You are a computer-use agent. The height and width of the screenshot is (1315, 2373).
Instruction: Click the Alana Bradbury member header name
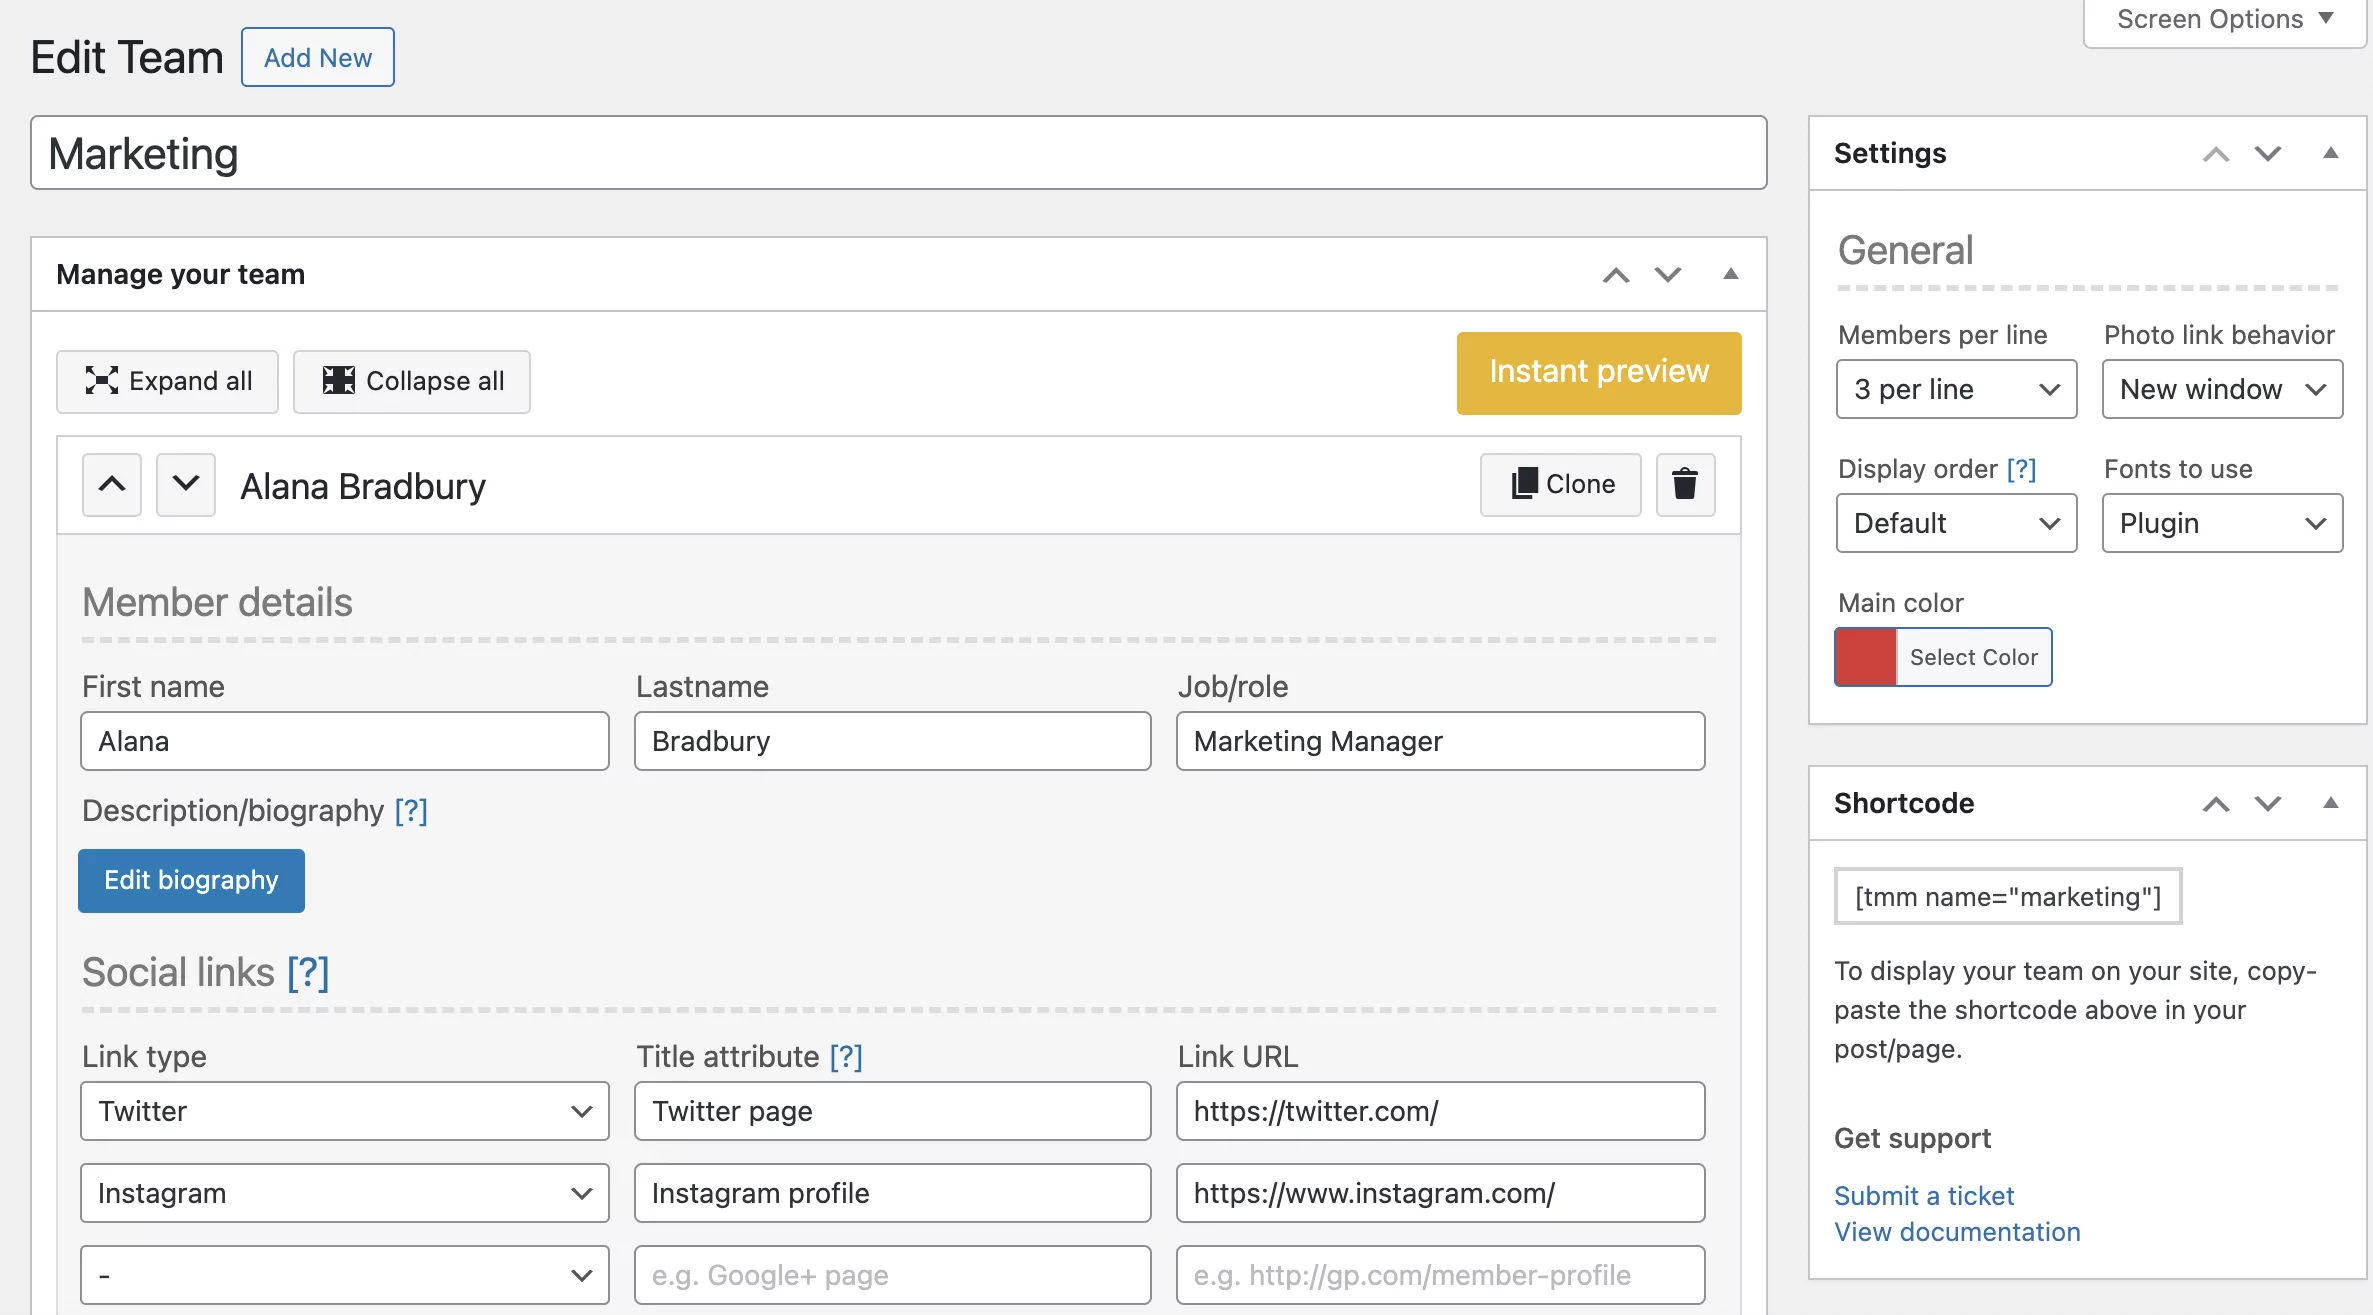pos(363,487)
